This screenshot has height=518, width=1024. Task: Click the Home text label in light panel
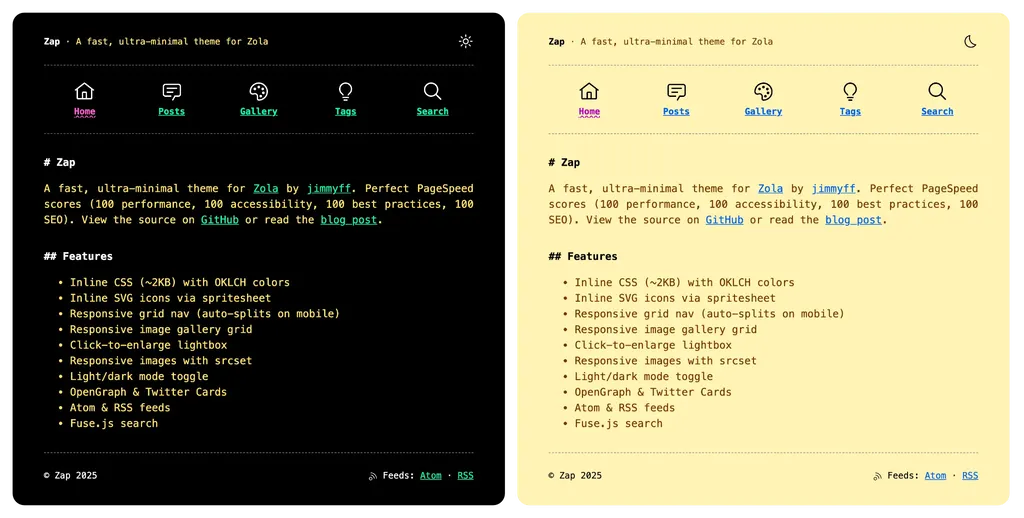tap(589, 112)
